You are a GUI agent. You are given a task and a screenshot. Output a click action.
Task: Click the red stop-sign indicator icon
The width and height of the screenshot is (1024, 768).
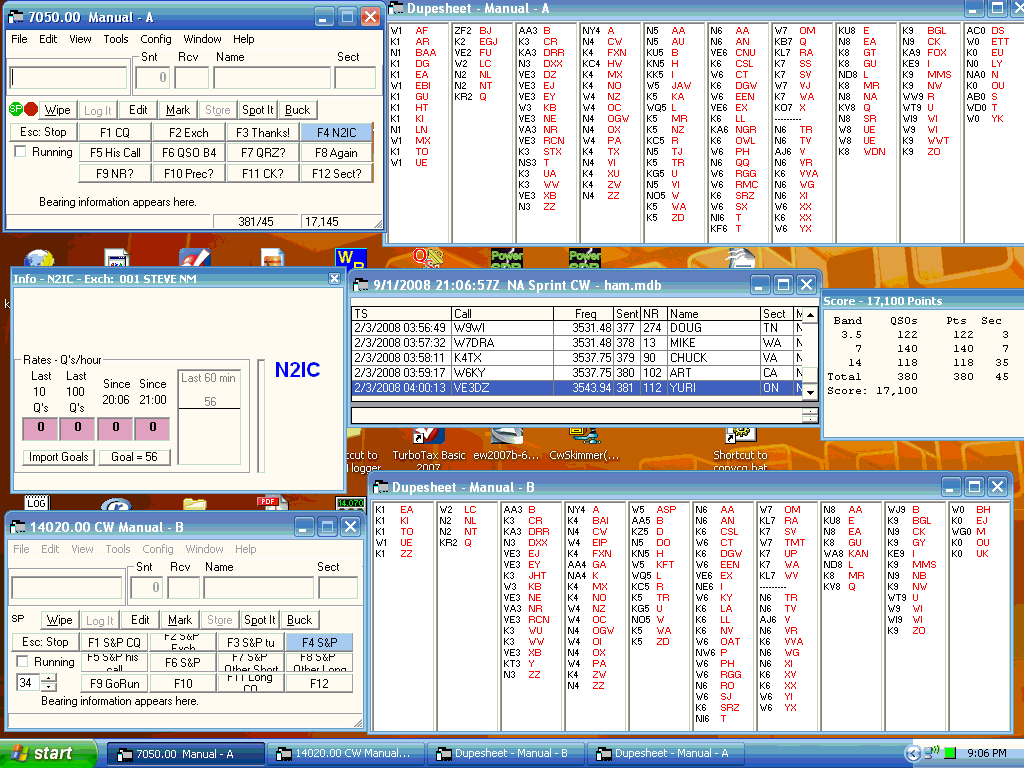coord(31,109)
